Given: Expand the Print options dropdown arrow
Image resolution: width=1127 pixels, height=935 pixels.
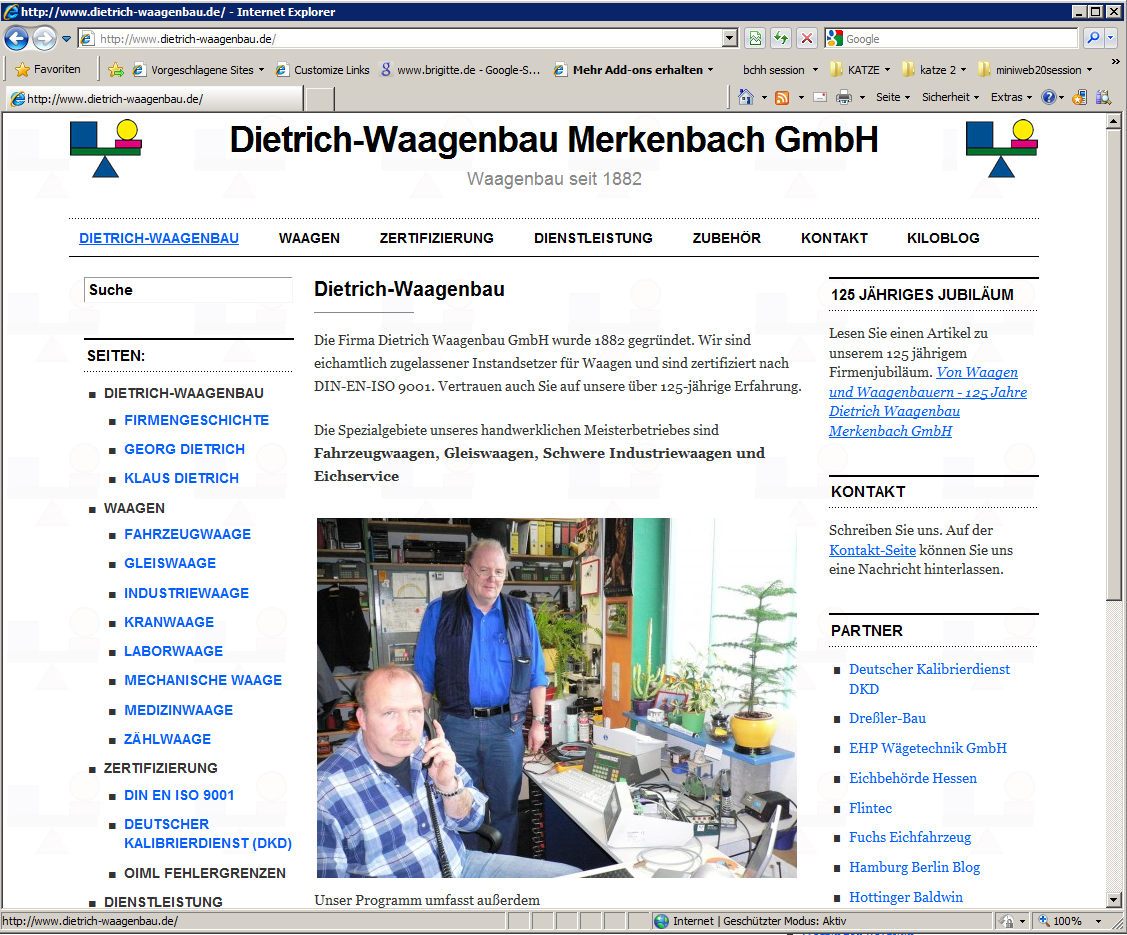Looking at the screenshot, I should [x=862, y=98].
